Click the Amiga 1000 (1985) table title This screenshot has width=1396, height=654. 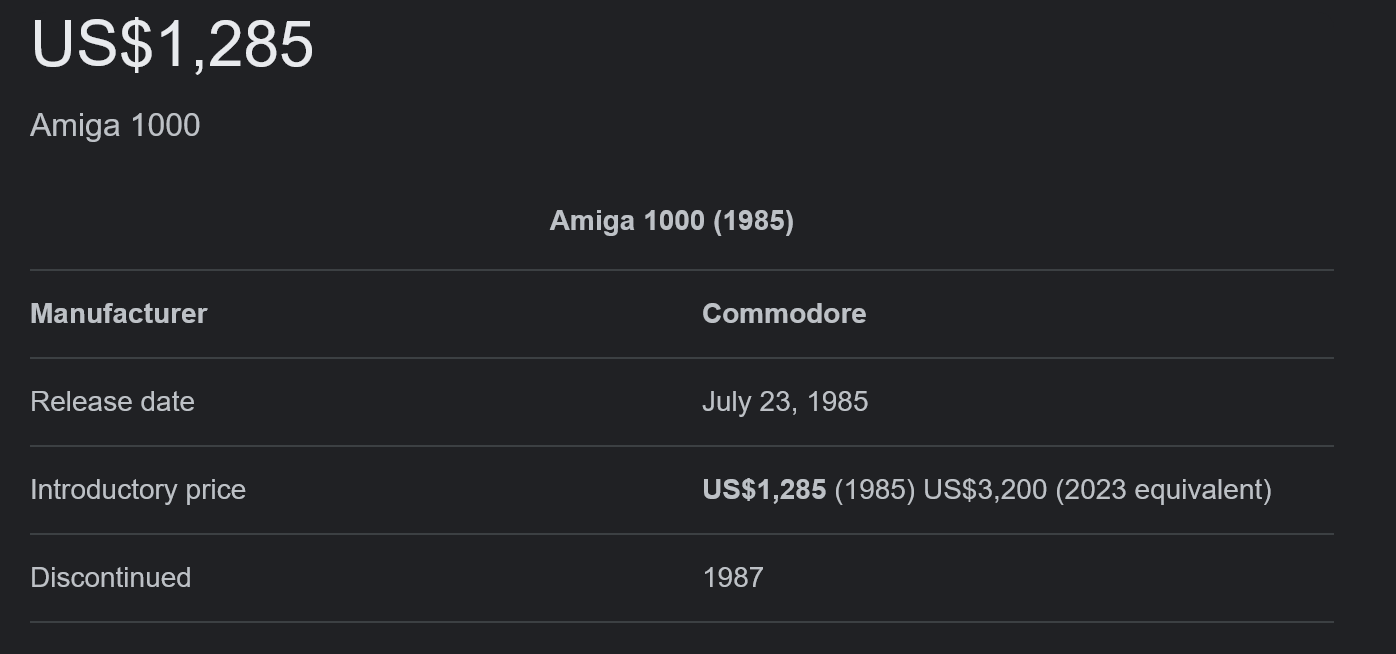coord(672,221)
